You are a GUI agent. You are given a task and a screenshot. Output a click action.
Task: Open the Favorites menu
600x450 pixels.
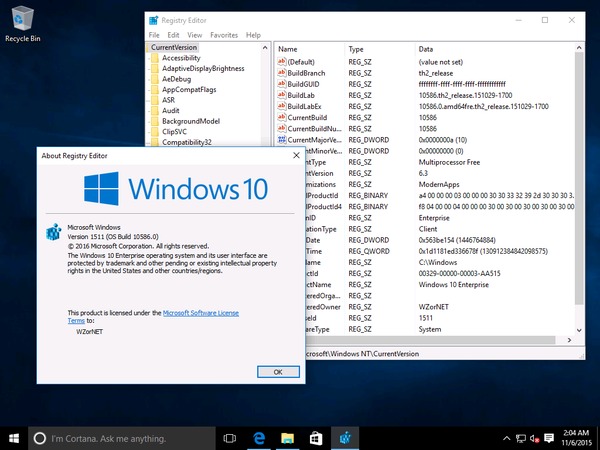tap(223, 35)
